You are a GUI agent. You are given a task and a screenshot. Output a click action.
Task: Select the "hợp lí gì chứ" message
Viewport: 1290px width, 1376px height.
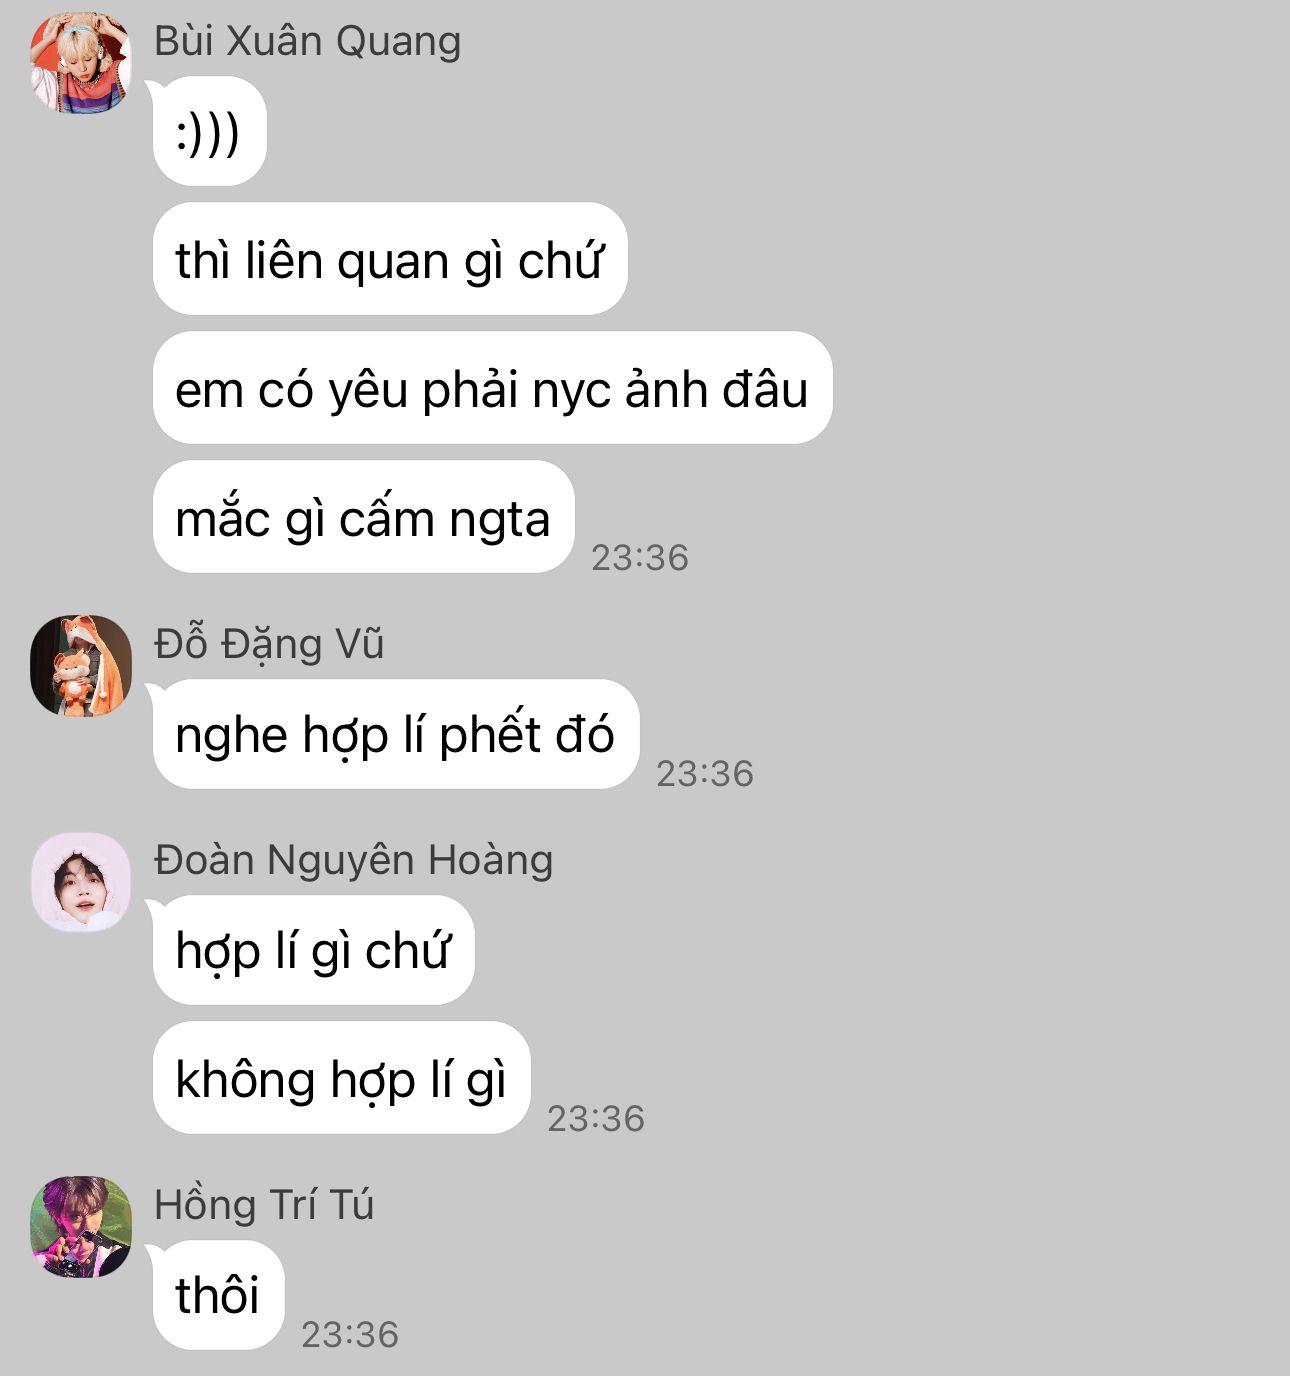[313, 950]
